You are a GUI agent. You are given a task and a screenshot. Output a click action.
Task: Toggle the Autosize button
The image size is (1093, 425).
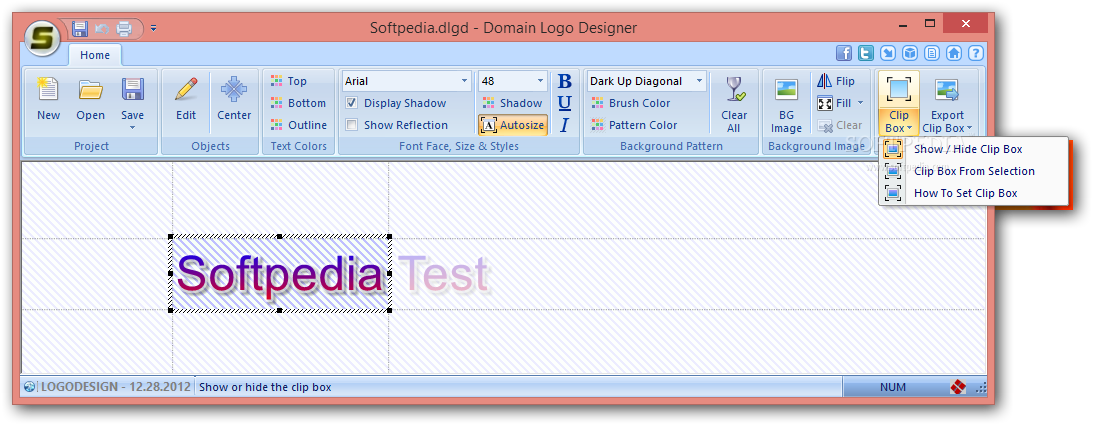[x=512, y=125]
